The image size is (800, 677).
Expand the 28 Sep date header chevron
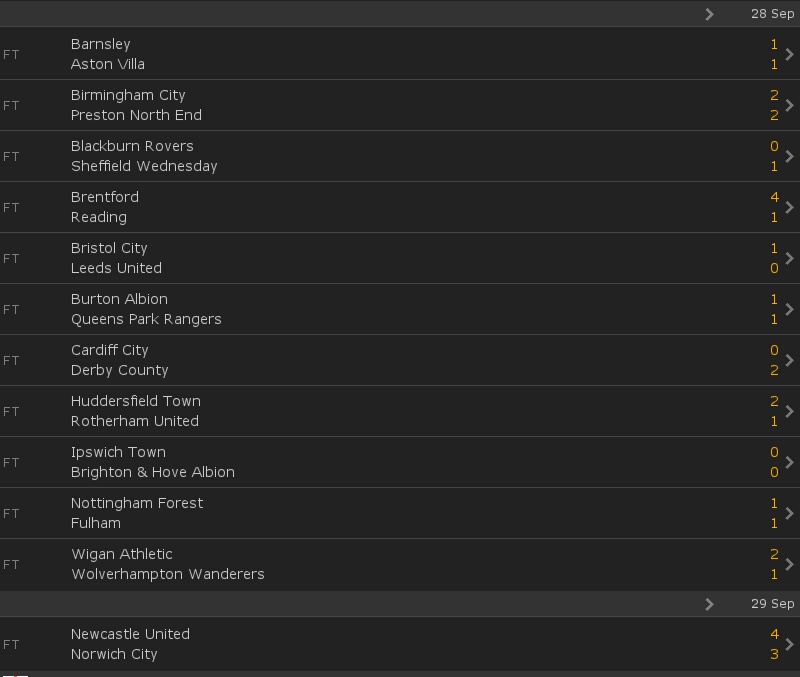point(709,14)
